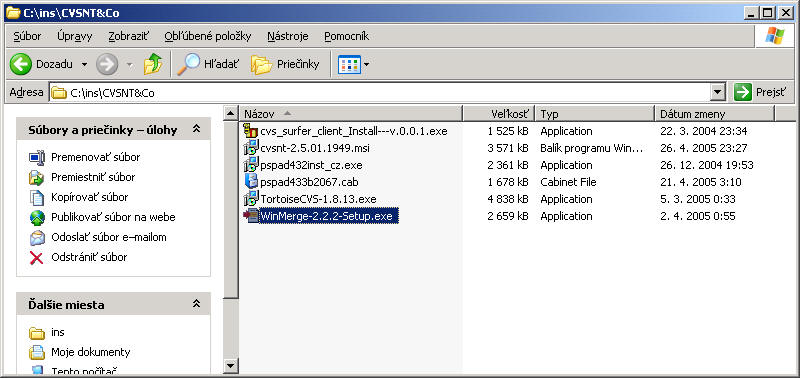Screen dimensions: 800x378
Task: Open the Dozadu history dropdown arrow
Action: click(84, 65)
